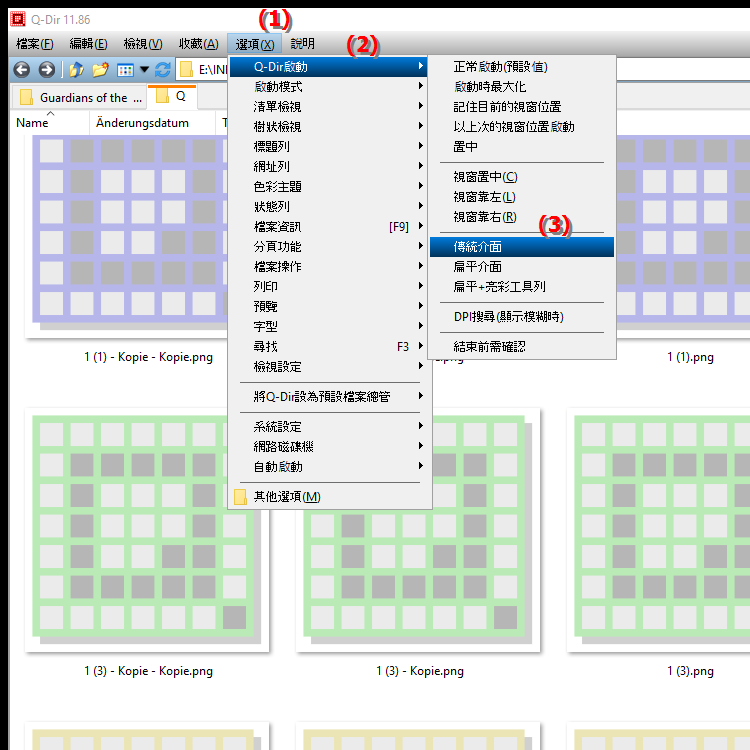This screenshot has width=750, height=750.
Task: Select 扁平介面 interface style
Action: 521,267
